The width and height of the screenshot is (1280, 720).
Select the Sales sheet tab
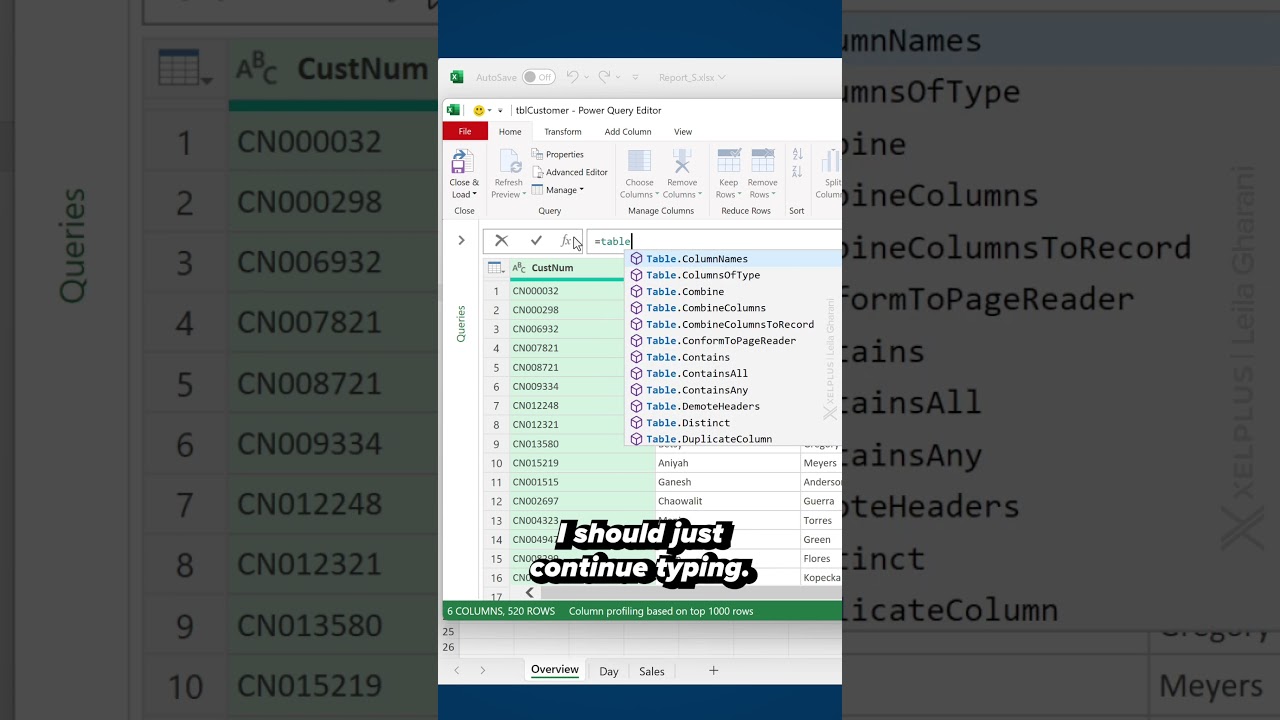[x=652, y=671]
